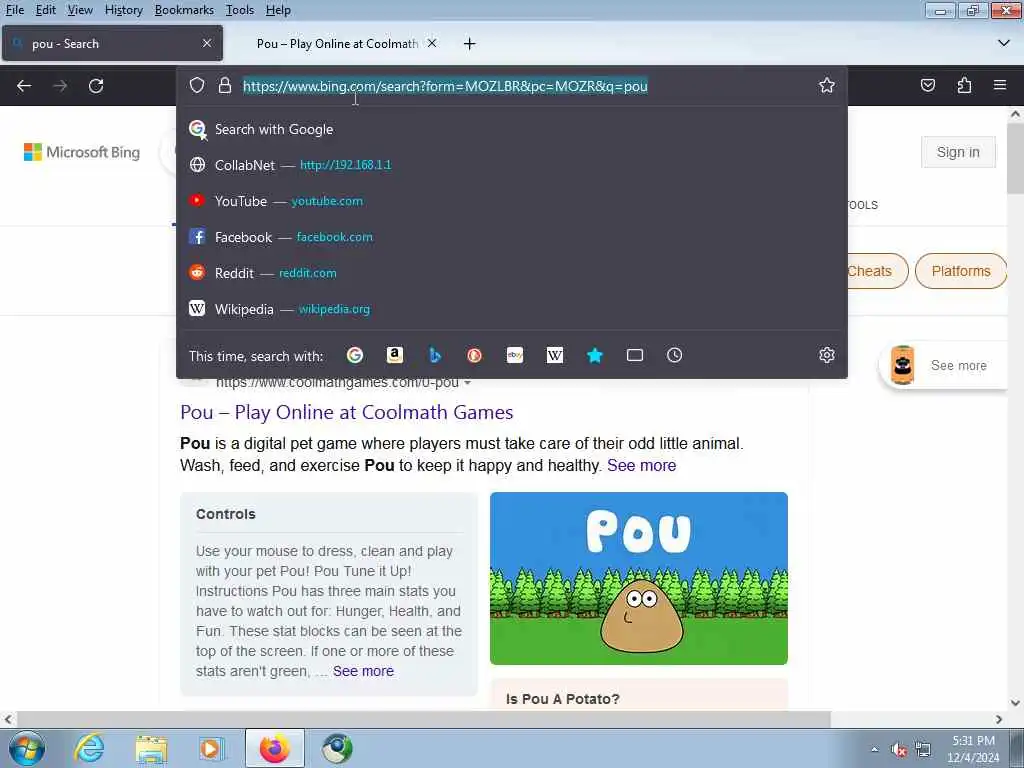Click See more after Pou description
Viewport: 1024px width, 768px height.
641,466
